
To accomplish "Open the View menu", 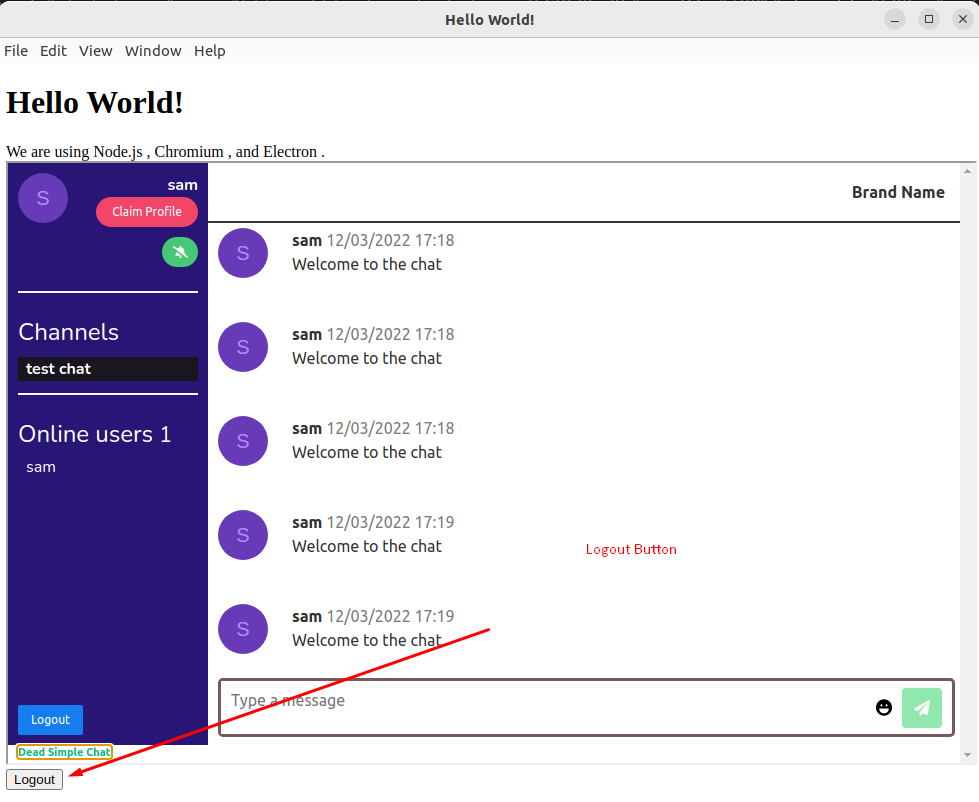I will pyautogui.click(x=95, y=51).
